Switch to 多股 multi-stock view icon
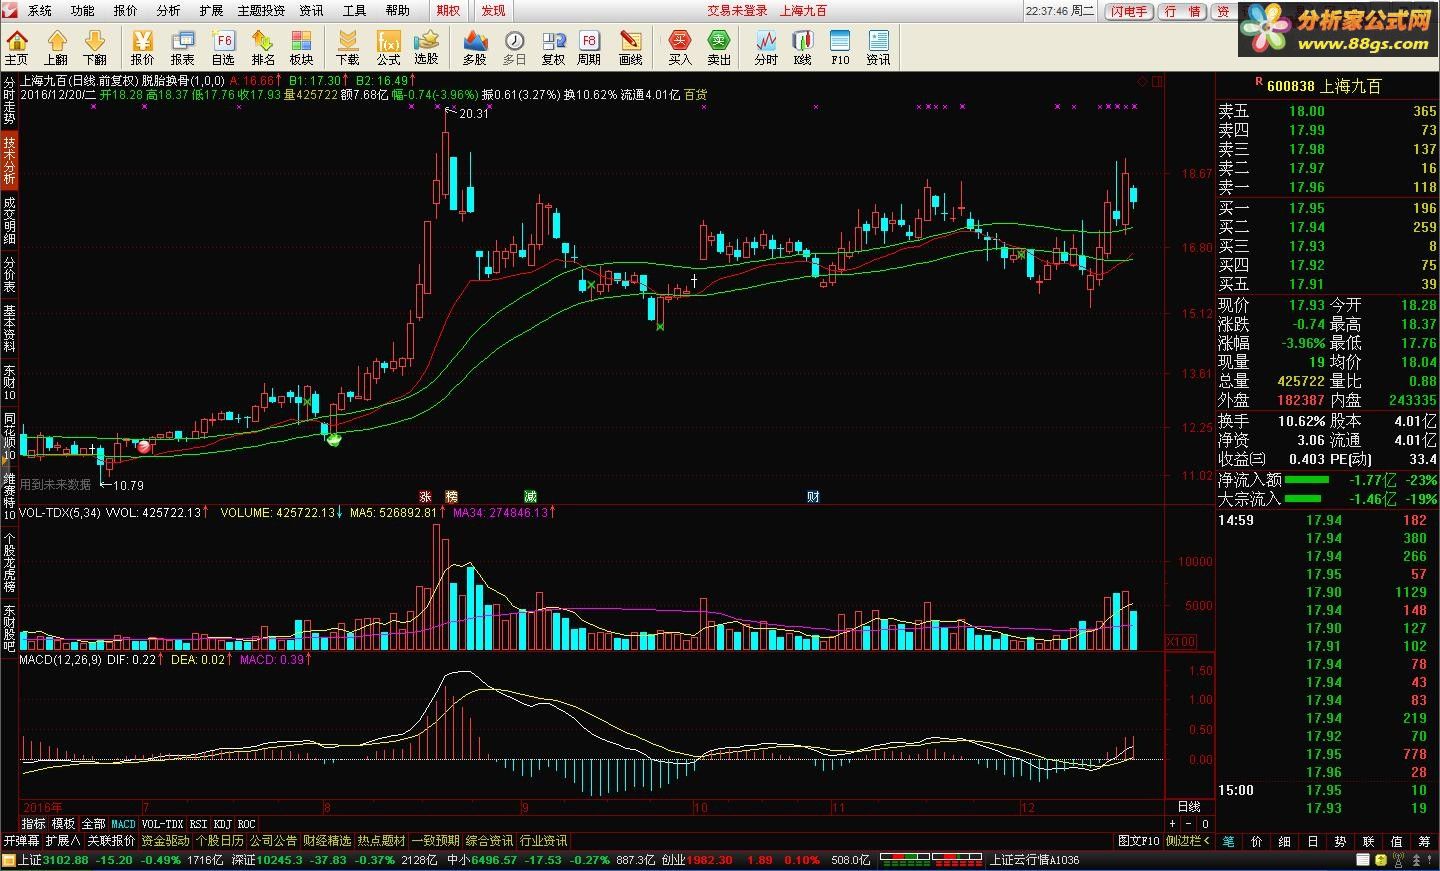Image resolution: width=1440 pixels, height=871 pixels. coord(475,47)
